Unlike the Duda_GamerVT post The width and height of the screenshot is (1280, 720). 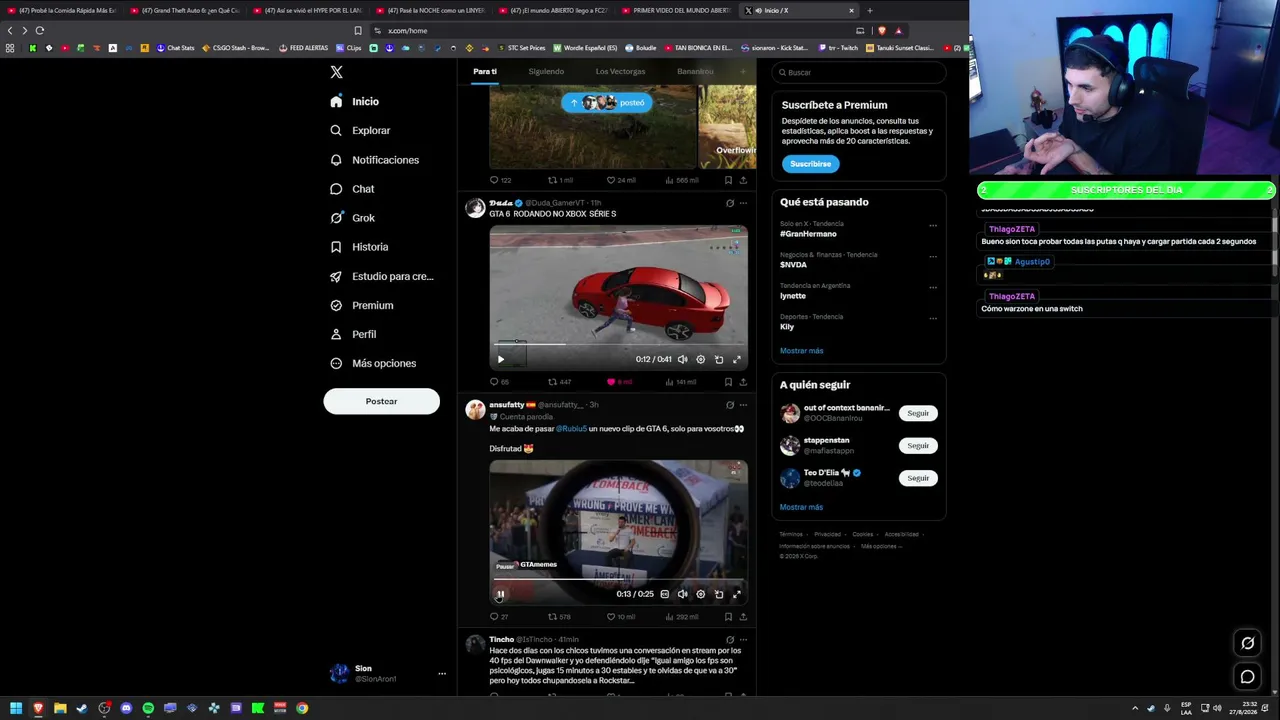pyautogui.click(x=619, y=382)
